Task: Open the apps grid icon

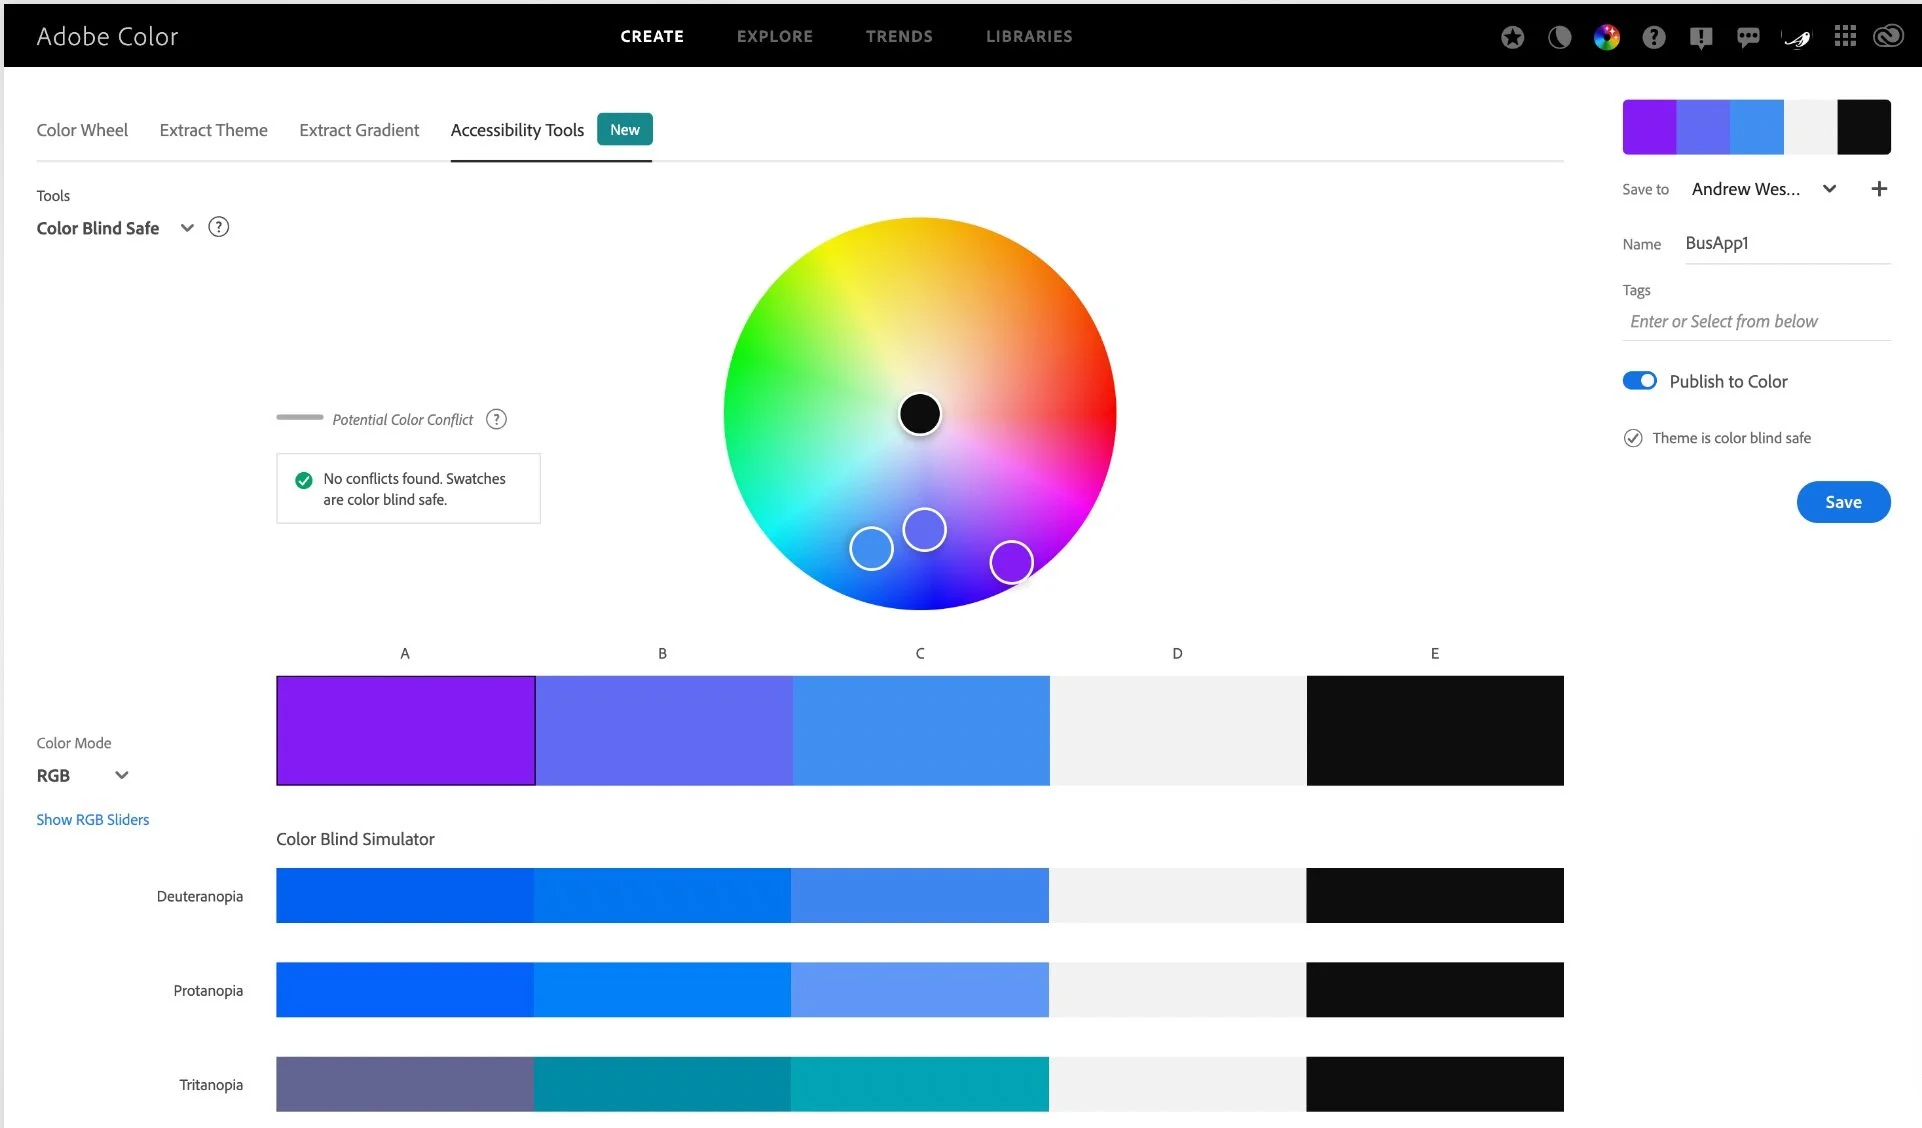Action: tap(1845, 37)
